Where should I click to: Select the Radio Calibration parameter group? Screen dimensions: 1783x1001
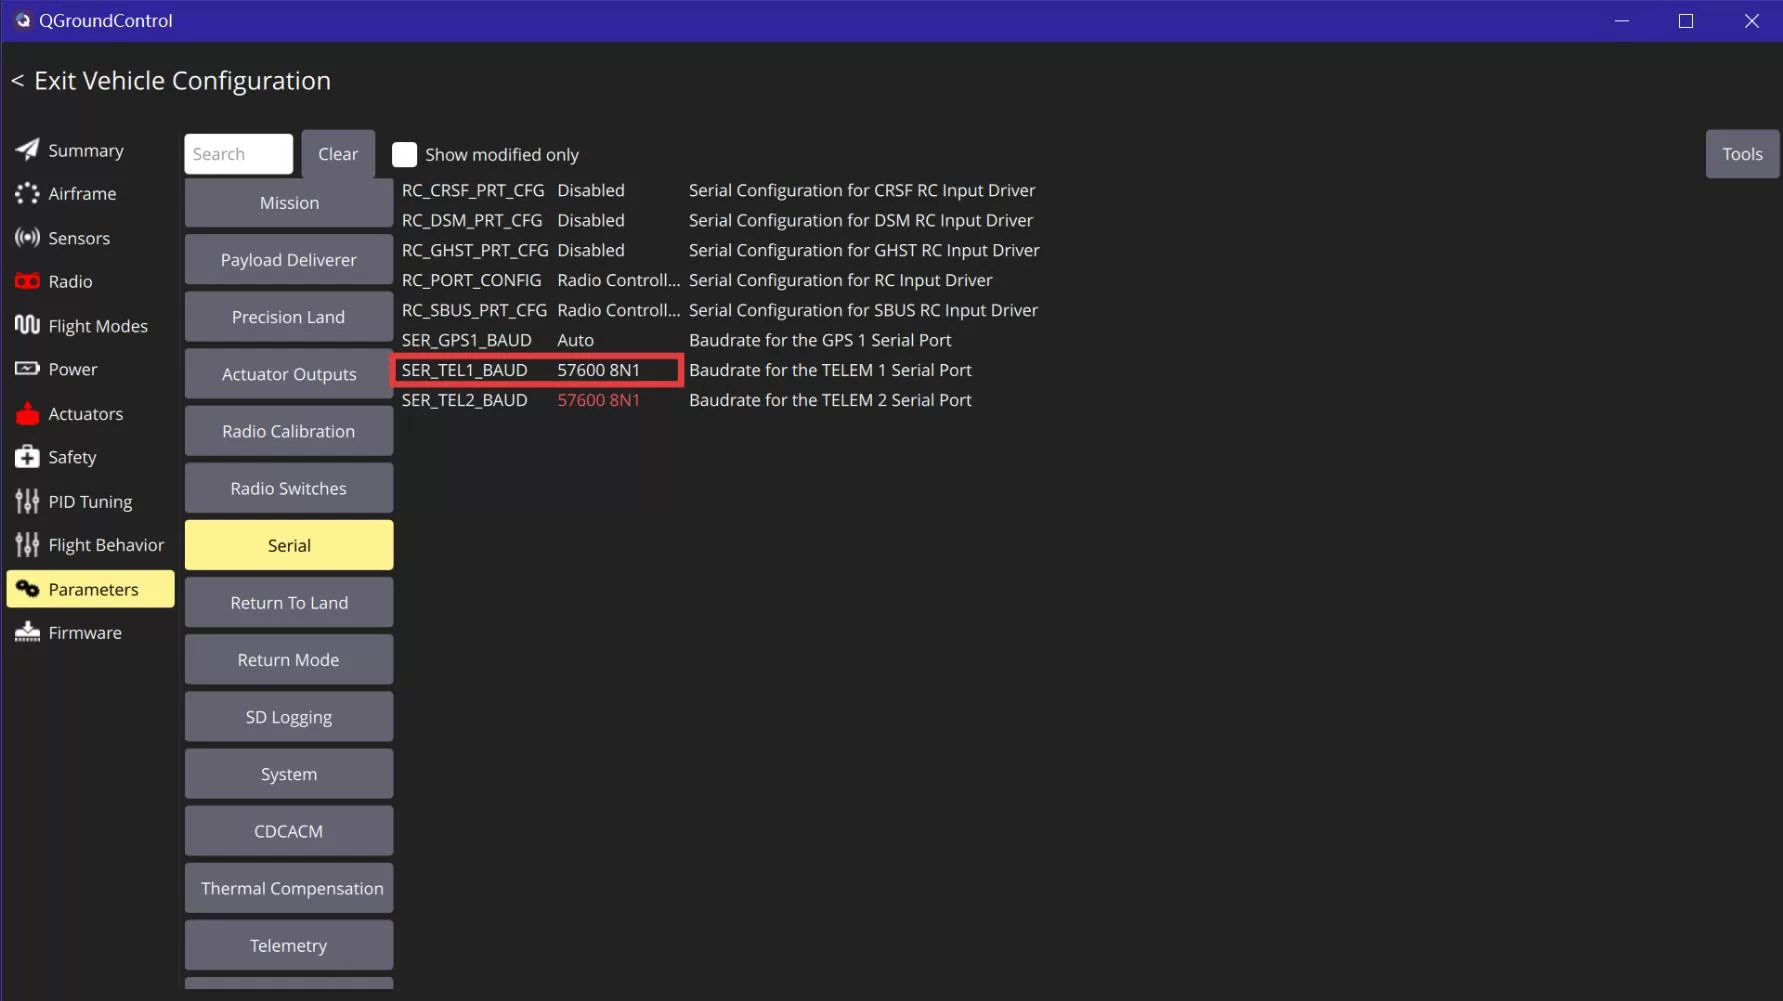pos(289,431)
